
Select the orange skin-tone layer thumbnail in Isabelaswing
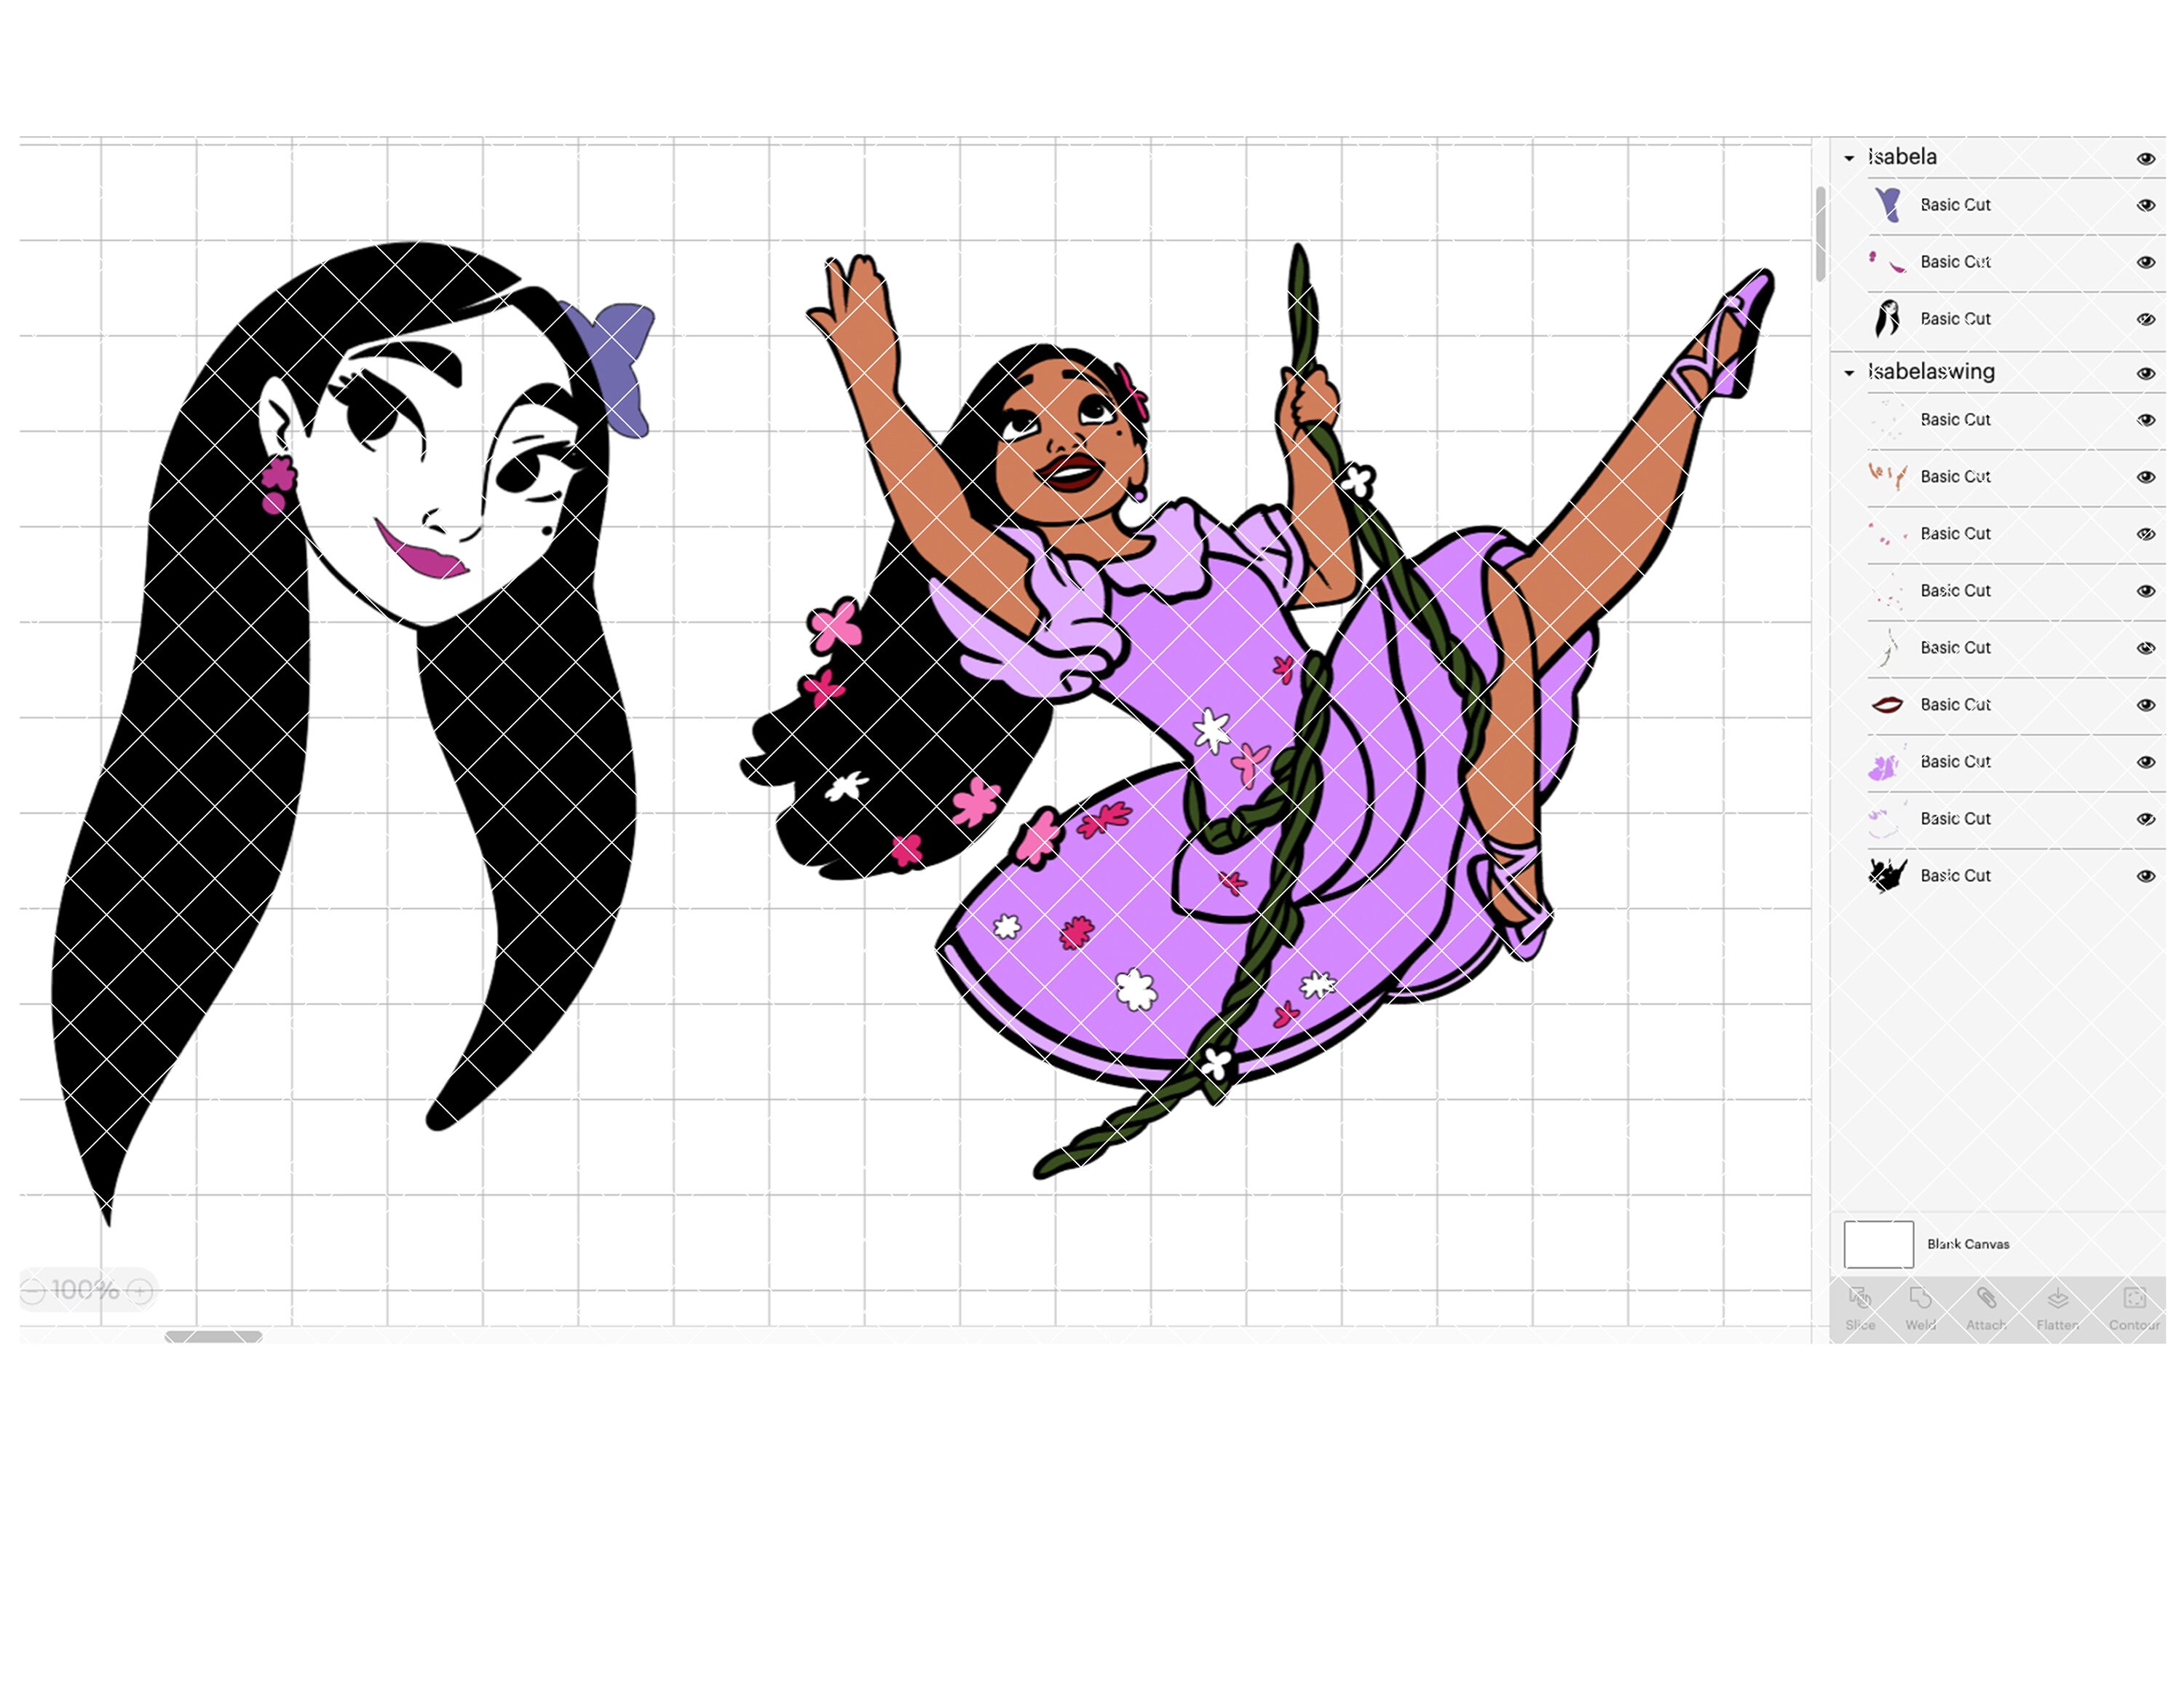coord(1887,476)
